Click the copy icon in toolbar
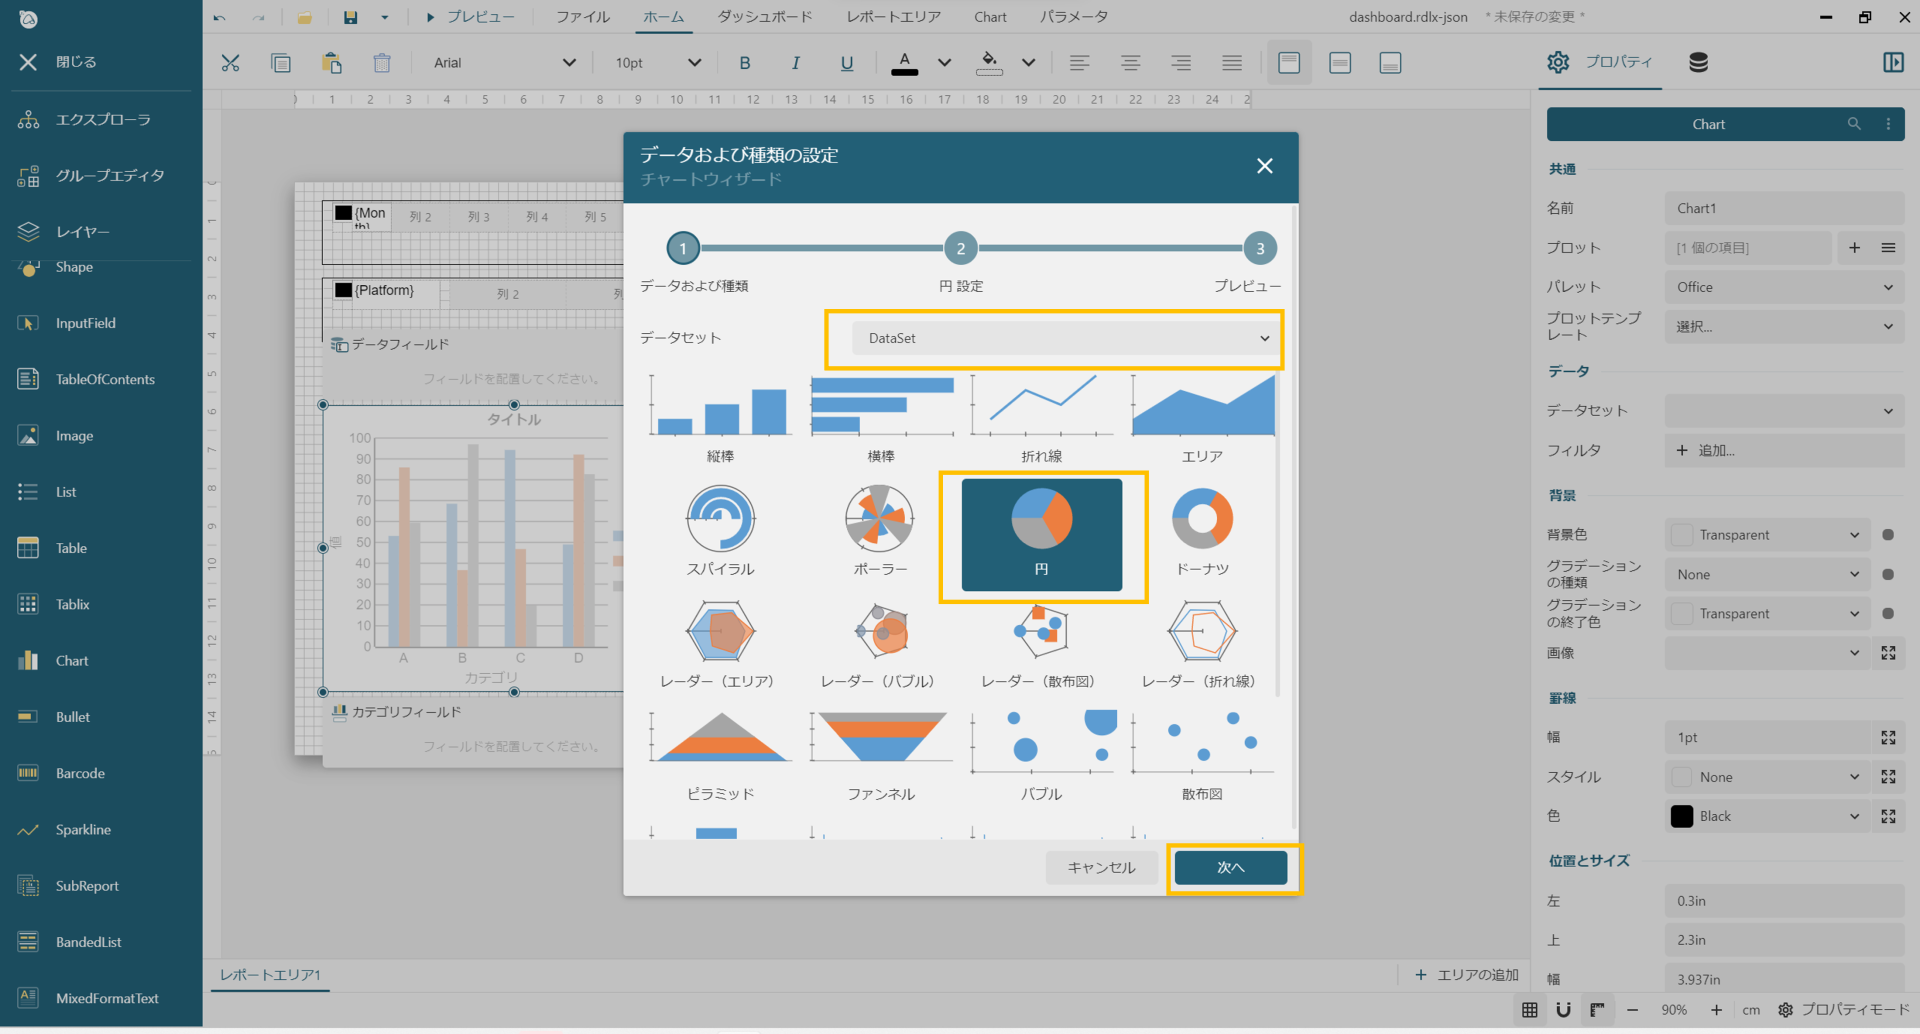The height and width of the screenshot is (1034, 1920). pos(281,63)
